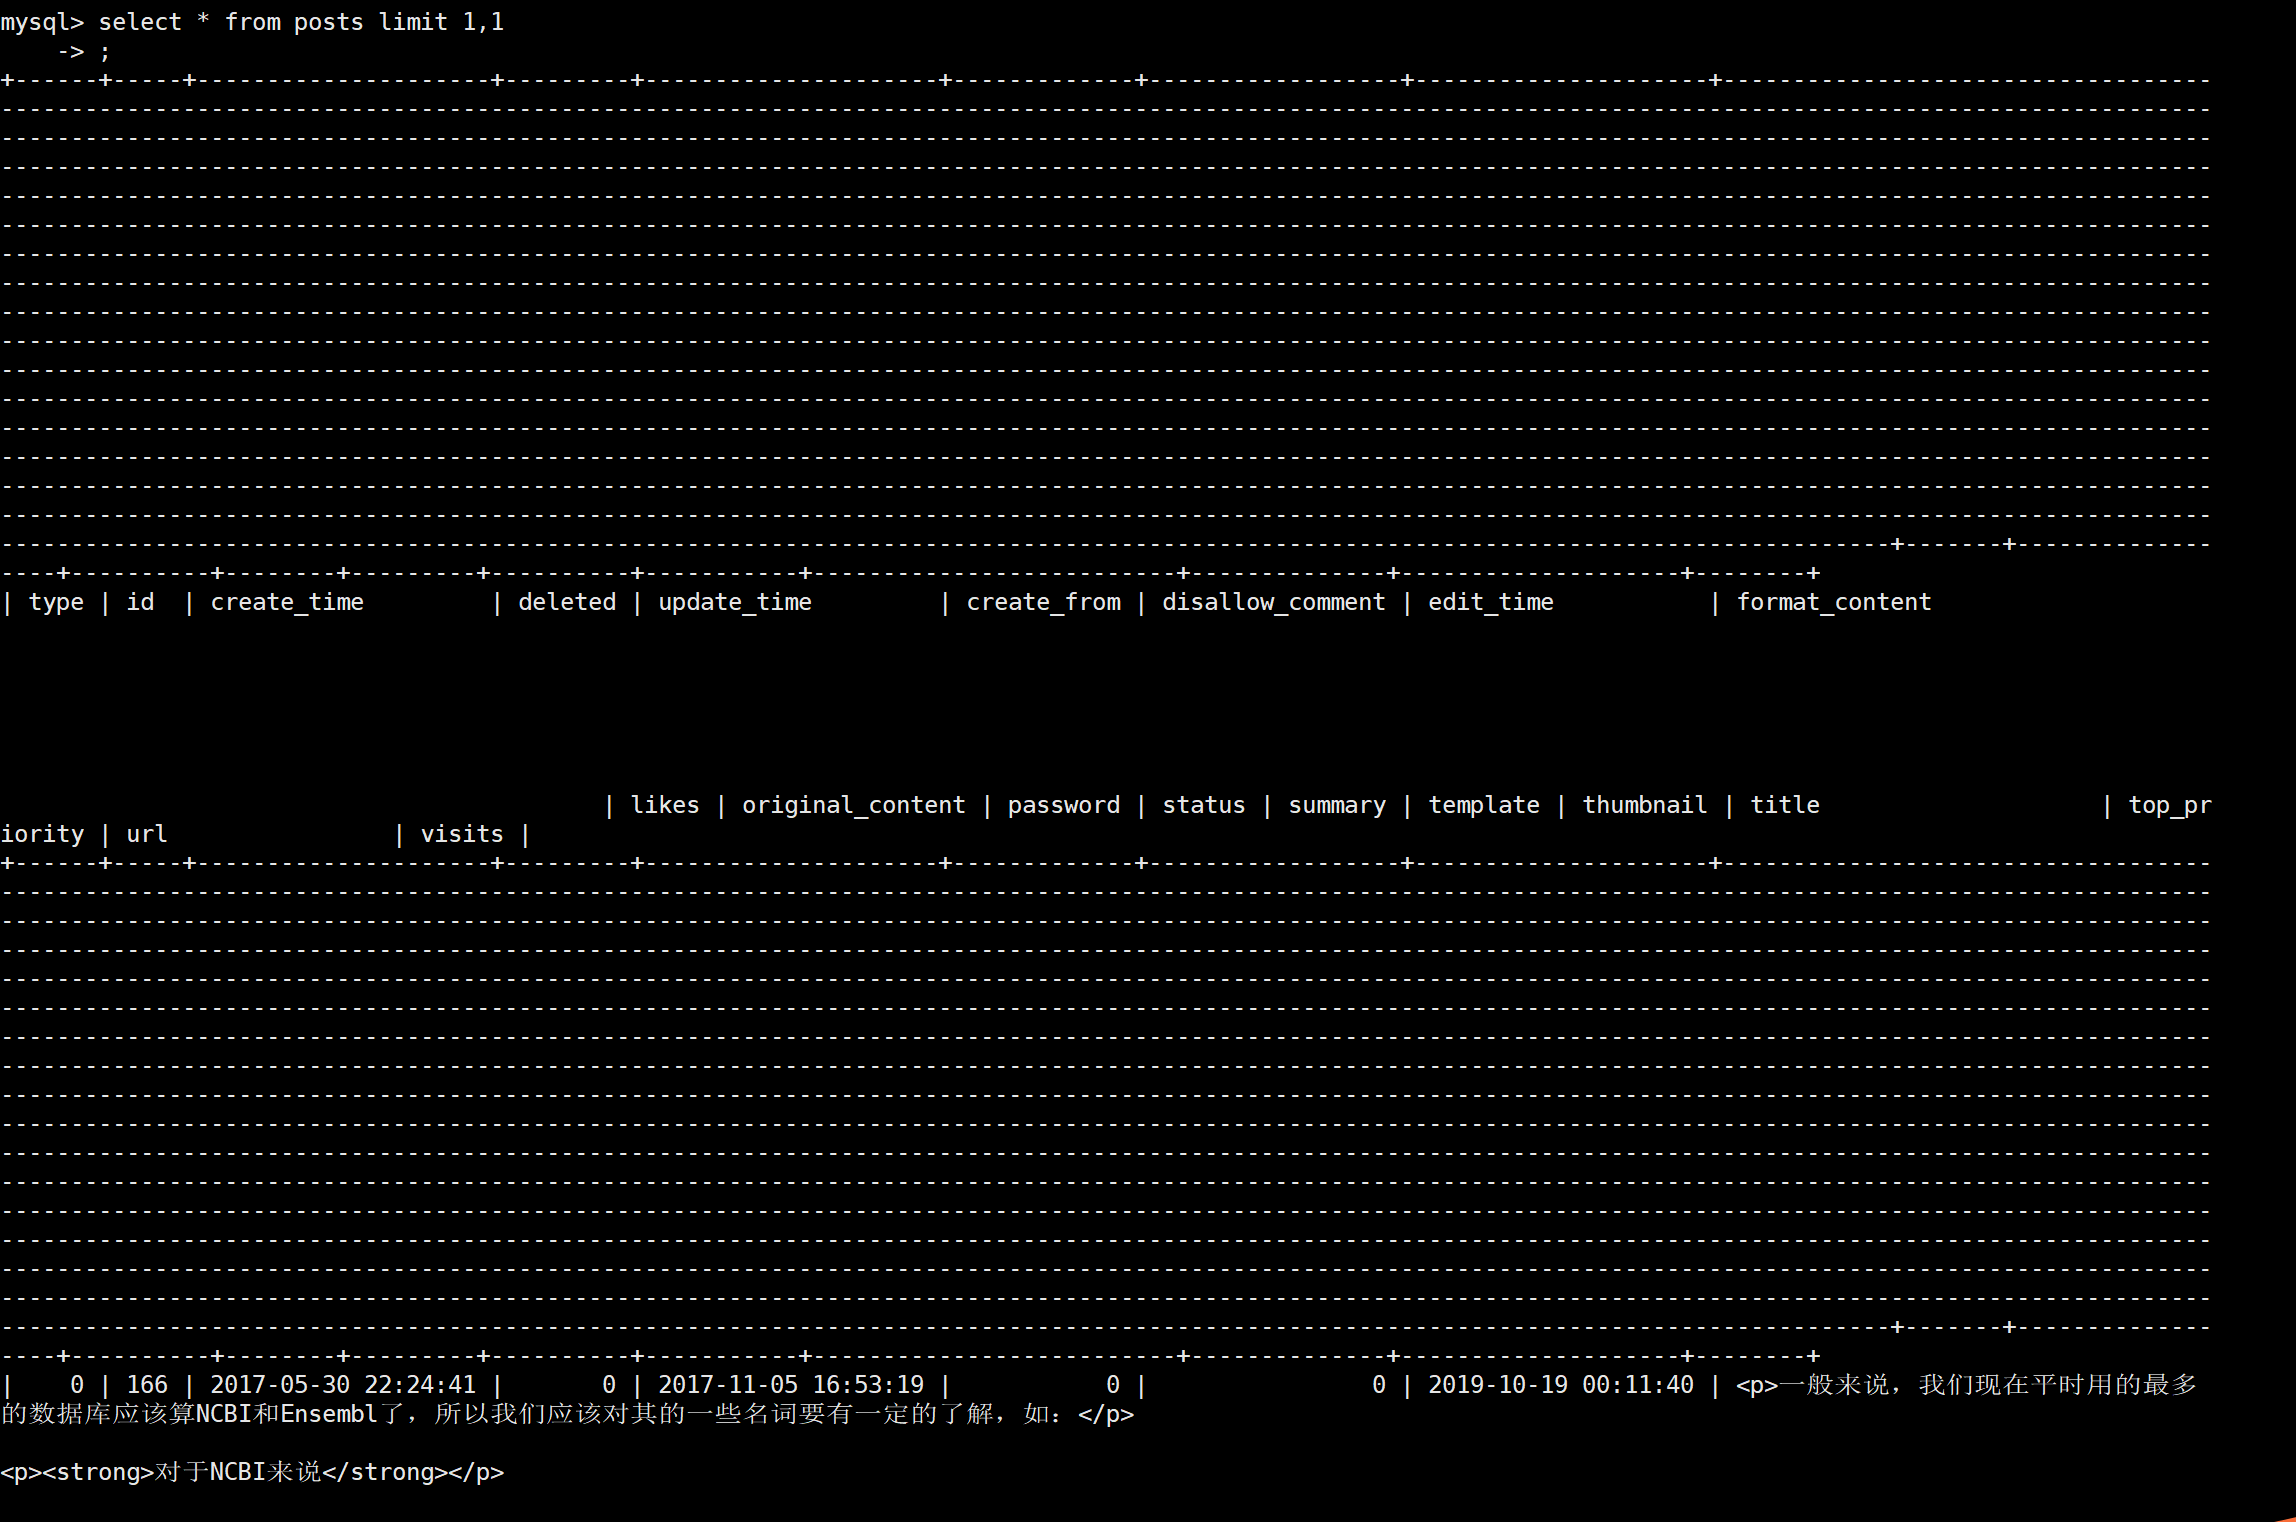Click the '<p><strong>对于NCBI来说</strong></p>' line
This screenshot has width=2296, height=1522.
point(252,1472)
